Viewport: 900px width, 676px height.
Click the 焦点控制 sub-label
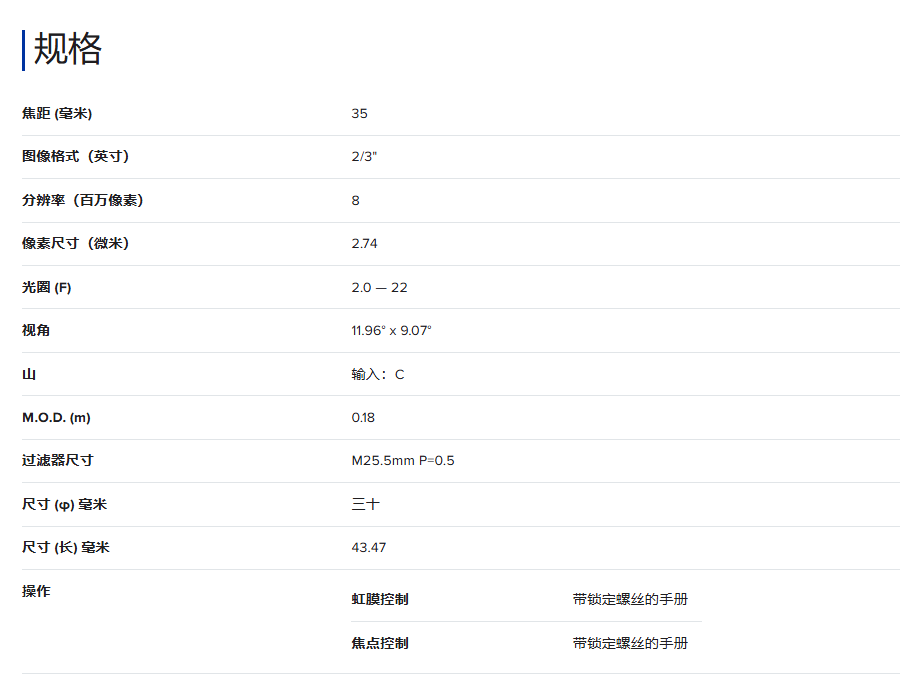(380, 644)
